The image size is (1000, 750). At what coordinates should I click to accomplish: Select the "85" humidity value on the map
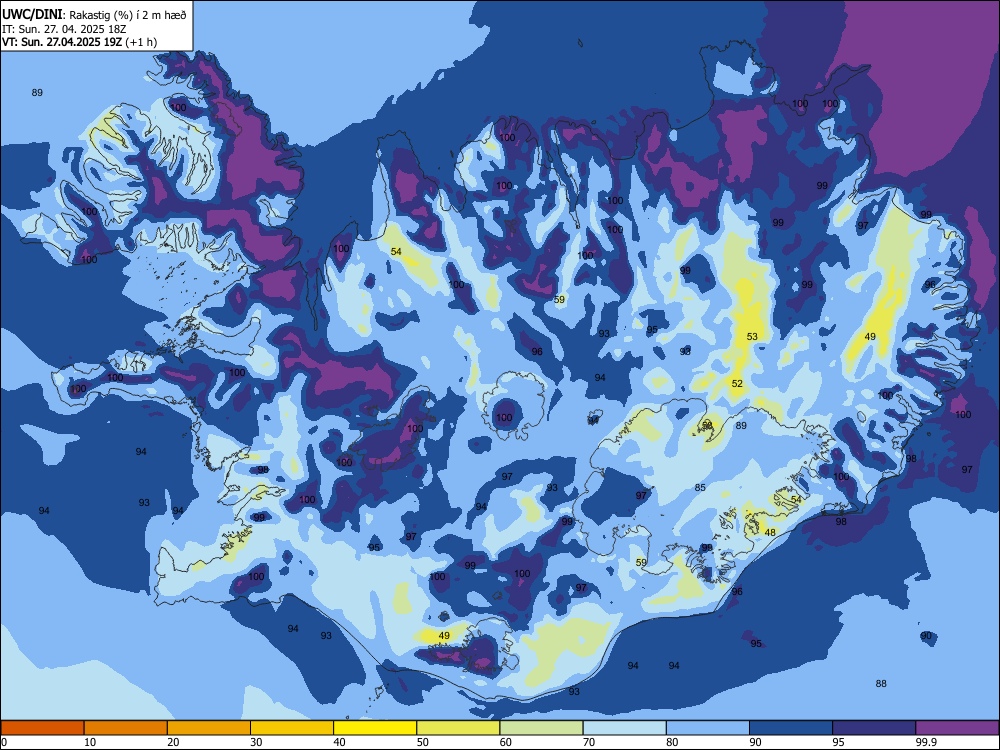pos(700,487)
